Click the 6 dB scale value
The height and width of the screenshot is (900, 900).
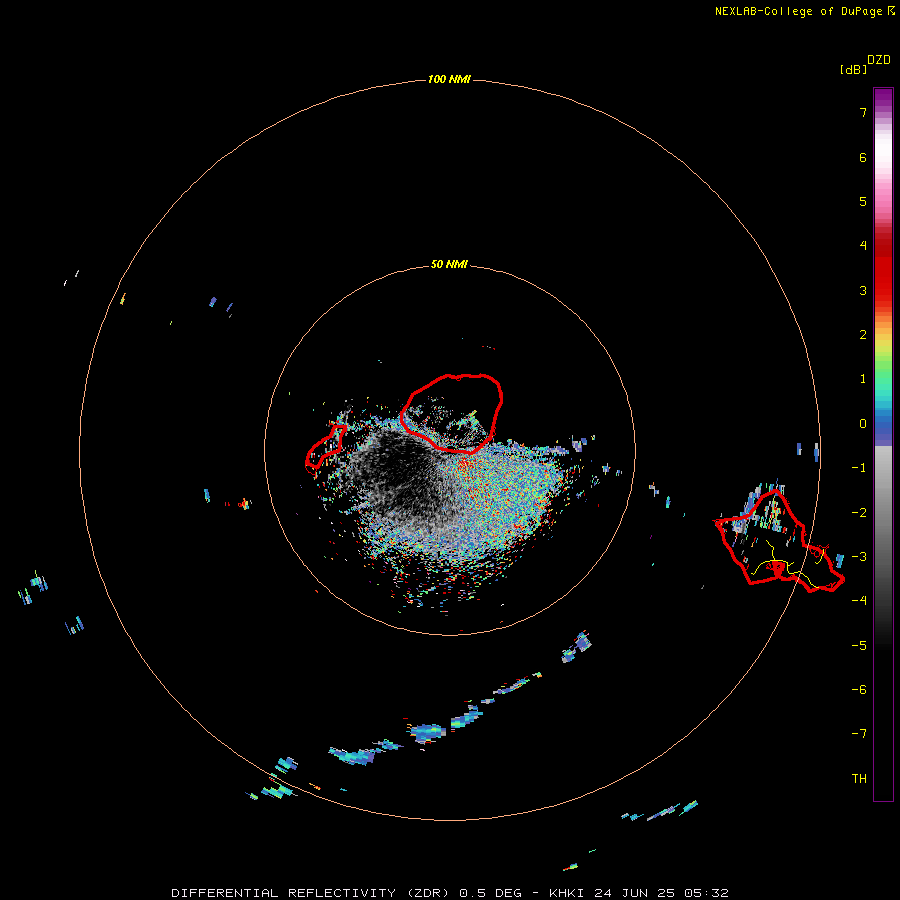[x=863, y=157]
